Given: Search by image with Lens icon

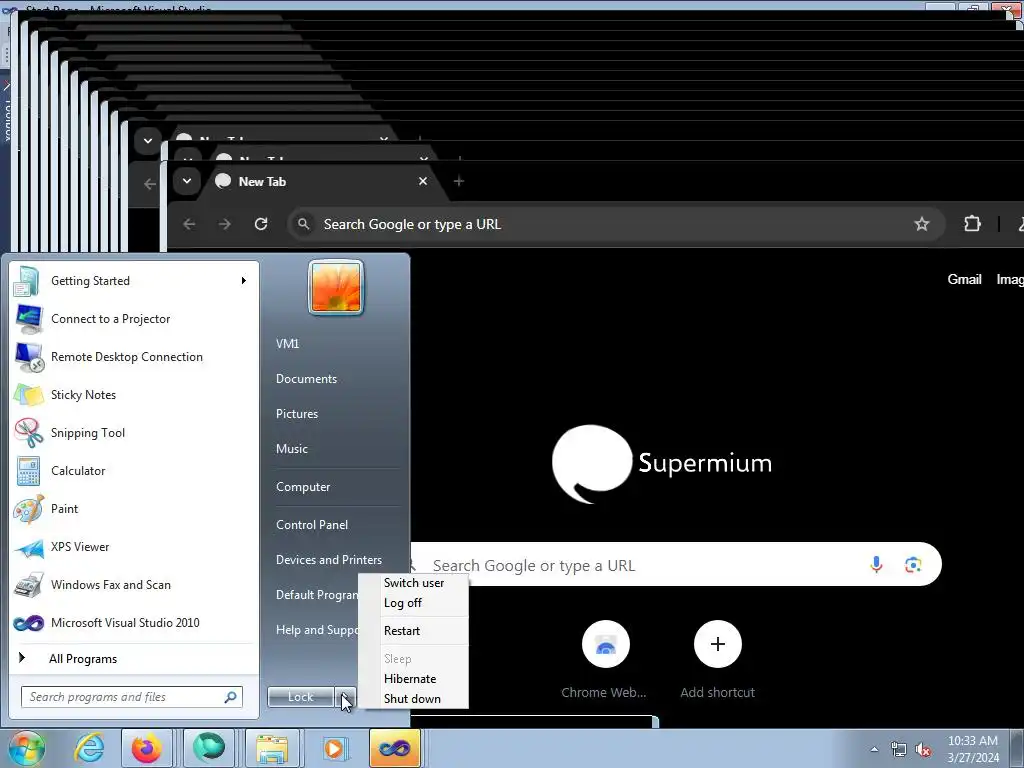Looking at the screenshot, I should point(913,564).
